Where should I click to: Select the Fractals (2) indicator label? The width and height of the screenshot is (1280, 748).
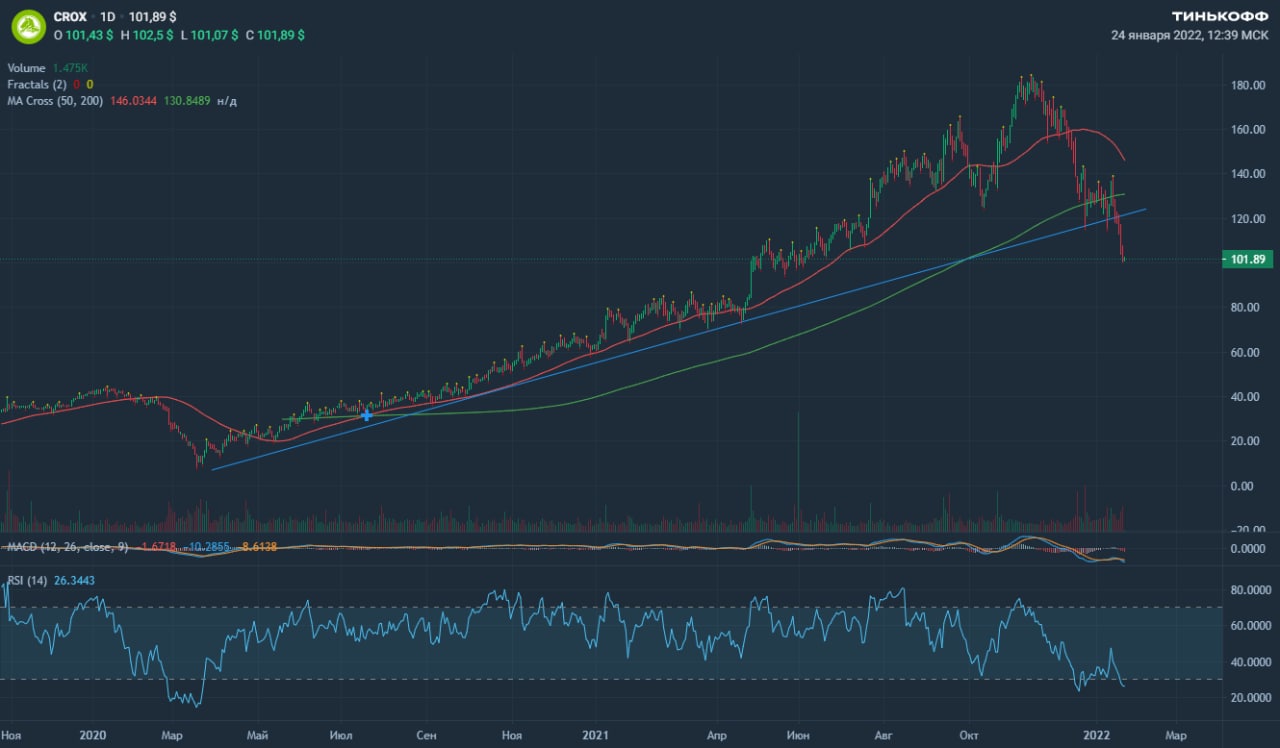coord(37,84)
